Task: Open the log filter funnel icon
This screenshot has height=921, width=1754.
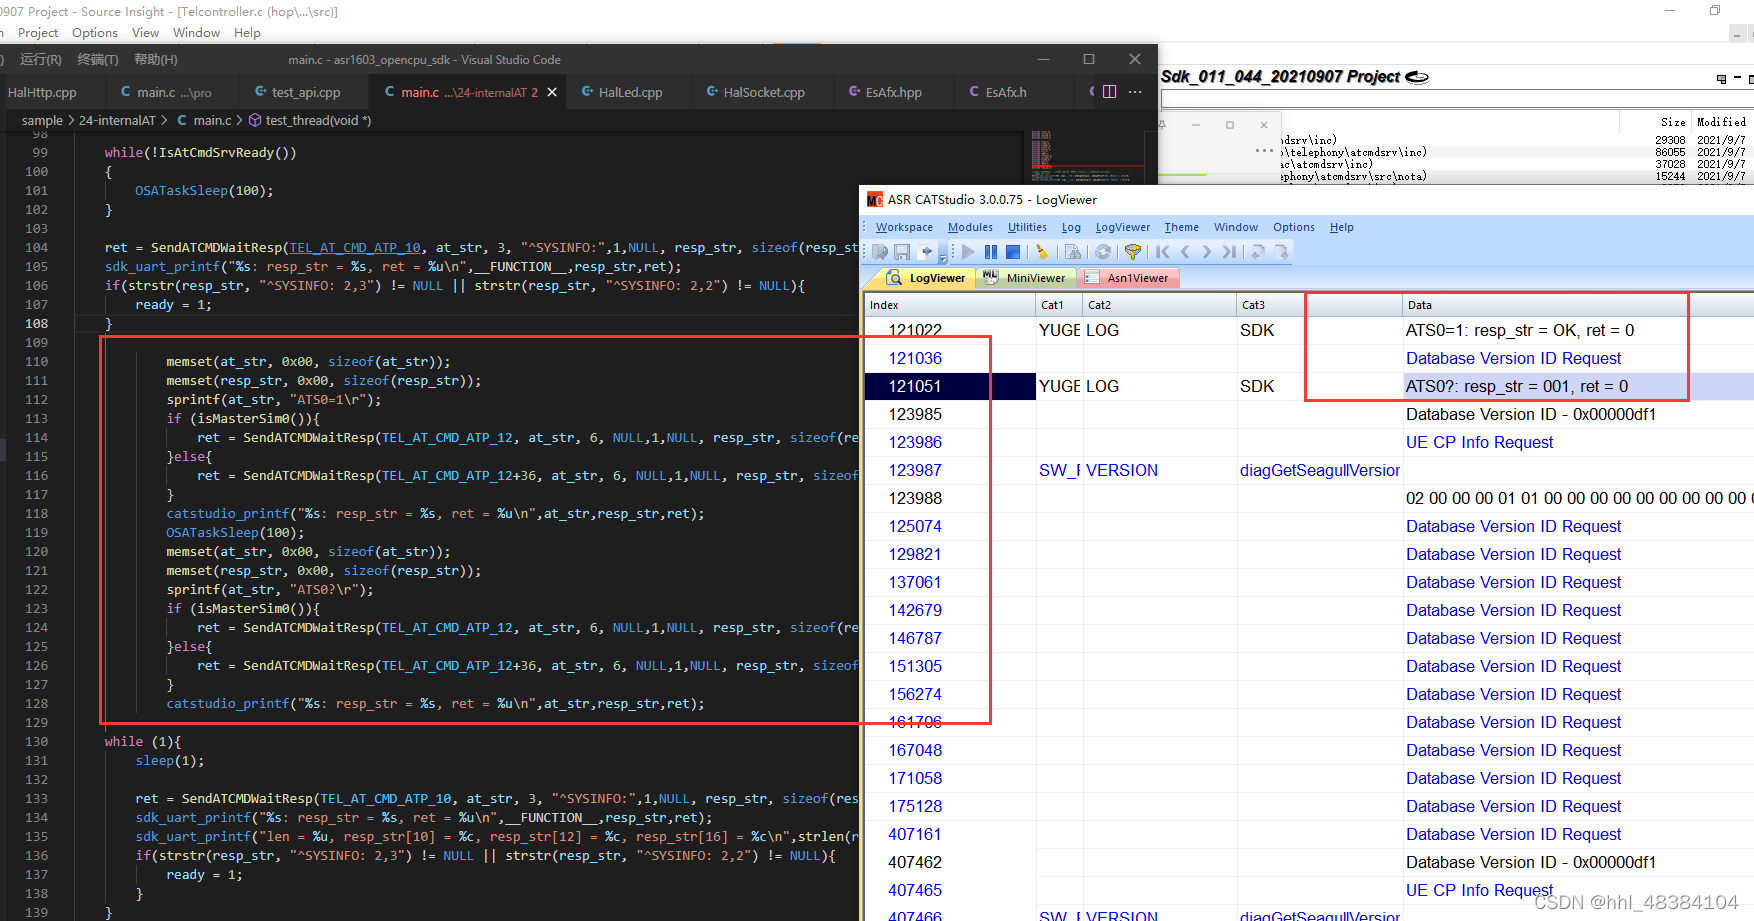Action: tap(1132, 252)
